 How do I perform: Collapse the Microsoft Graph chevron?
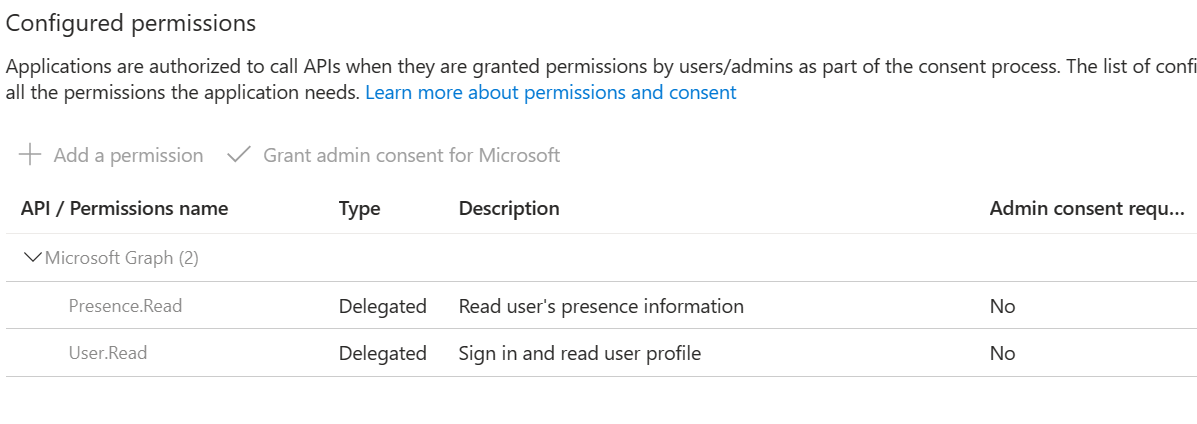32,258
